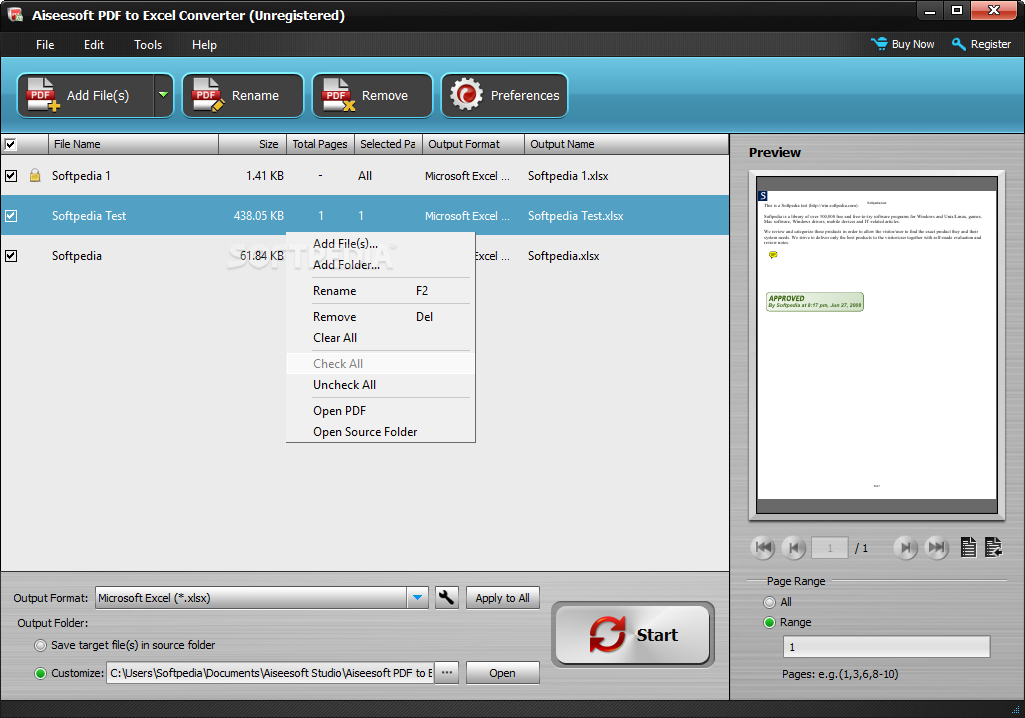
Task: Uncheck the last Softpedia file checkbox
Action: point(10,256)
